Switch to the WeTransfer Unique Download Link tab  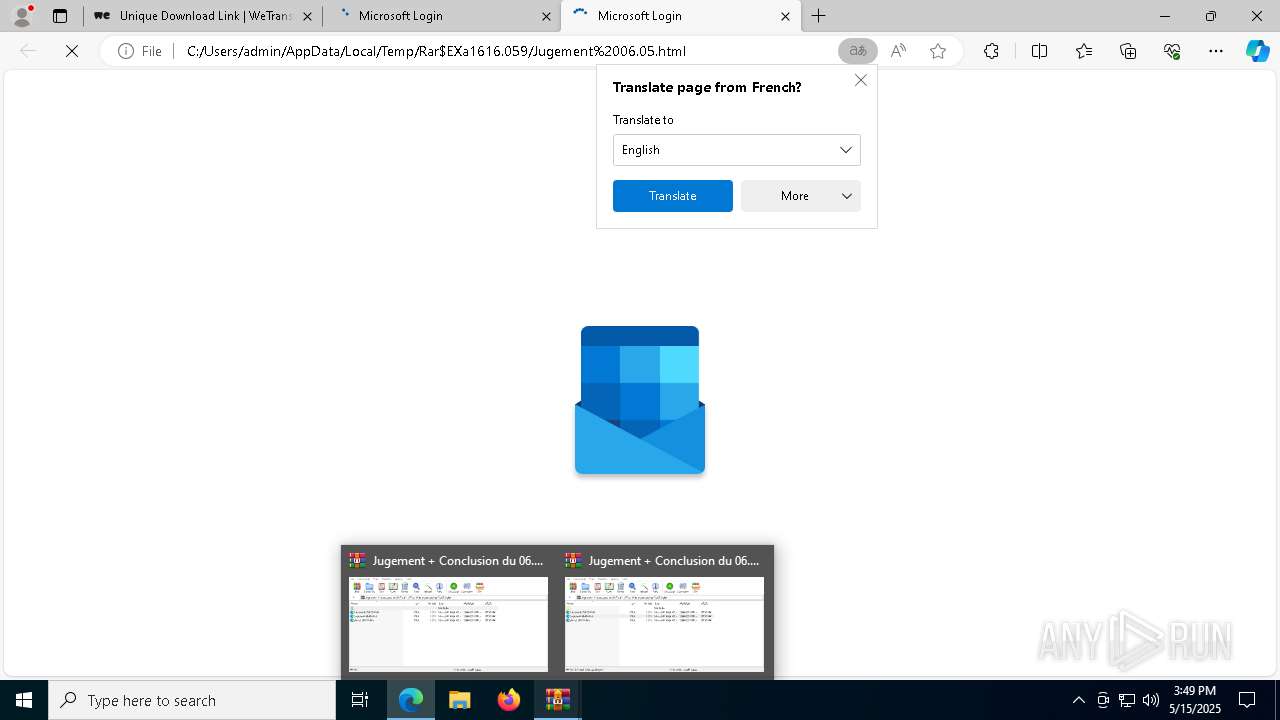click(203, 16)
